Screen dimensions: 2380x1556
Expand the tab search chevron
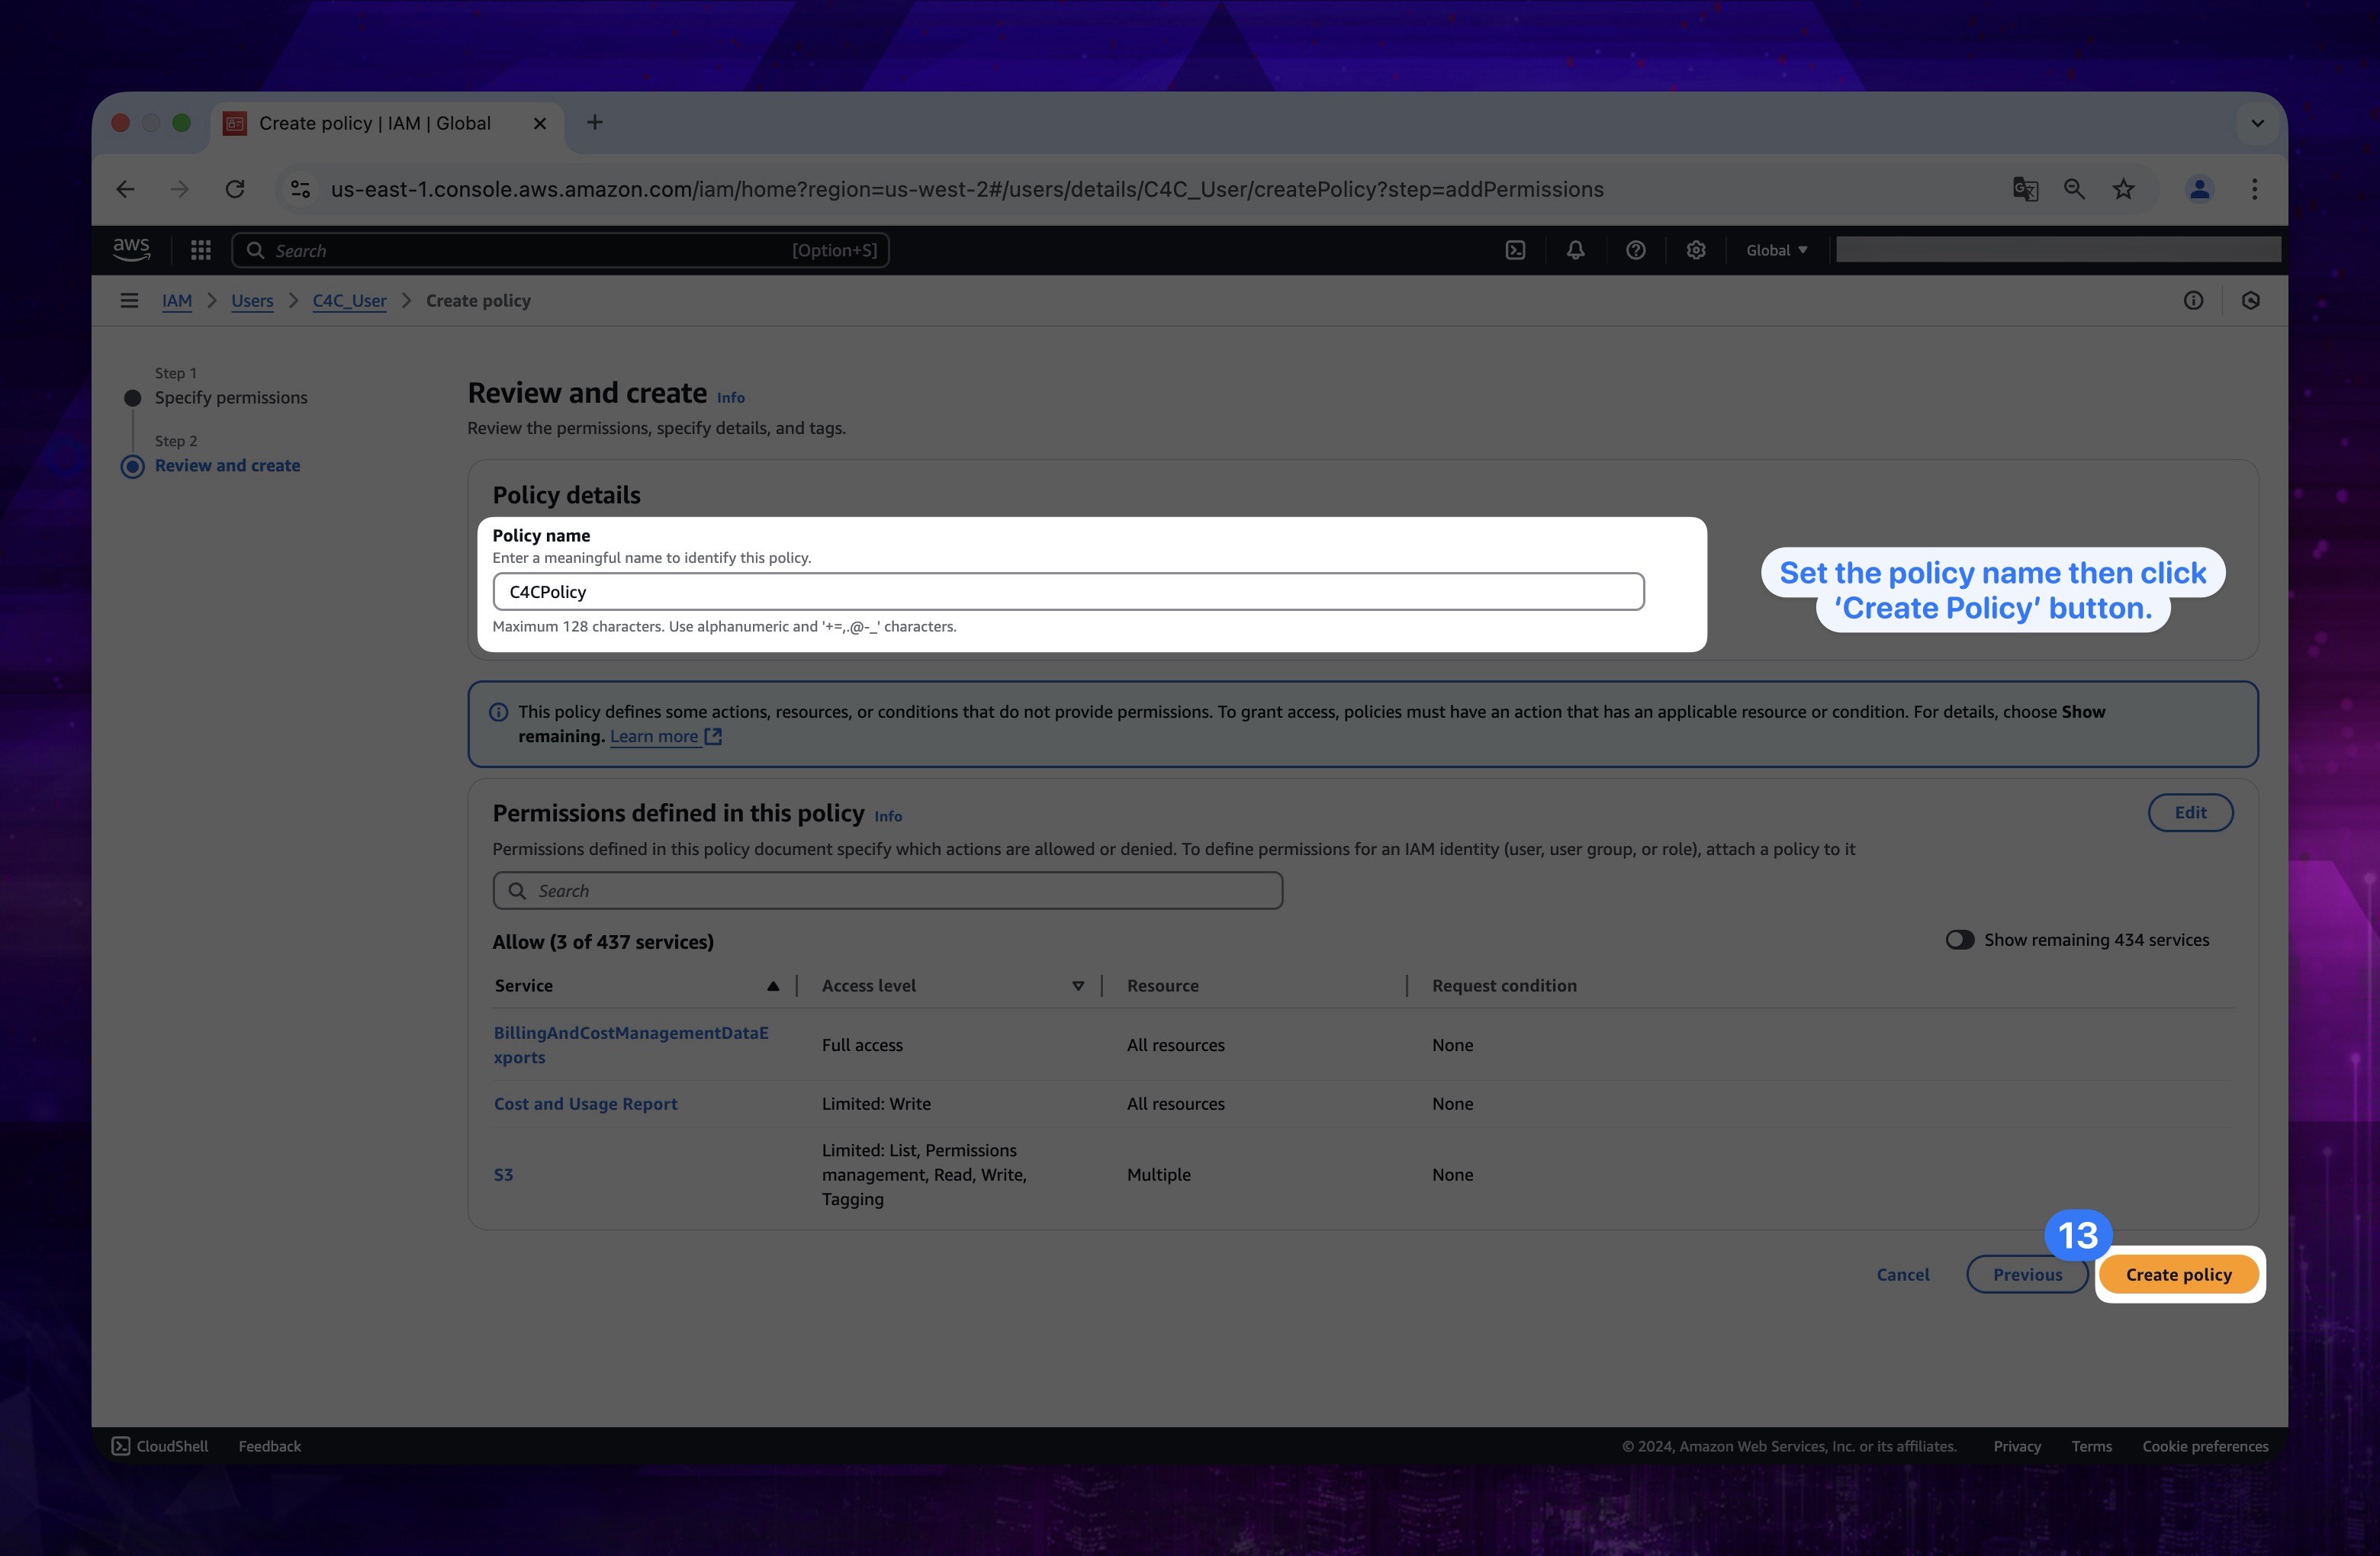pos(2257,123)
